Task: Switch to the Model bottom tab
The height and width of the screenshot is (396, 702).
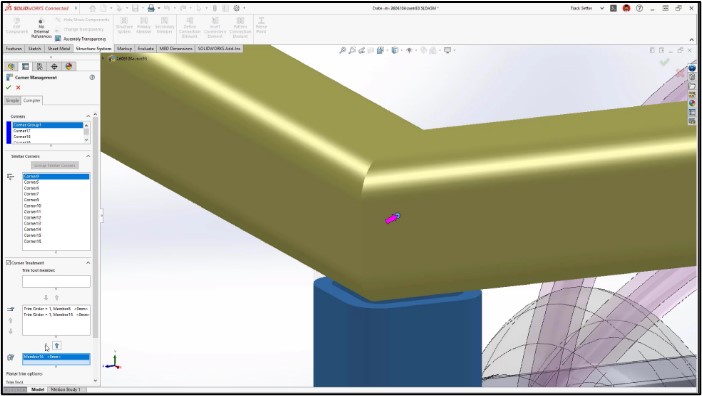Action: point(38,390)
